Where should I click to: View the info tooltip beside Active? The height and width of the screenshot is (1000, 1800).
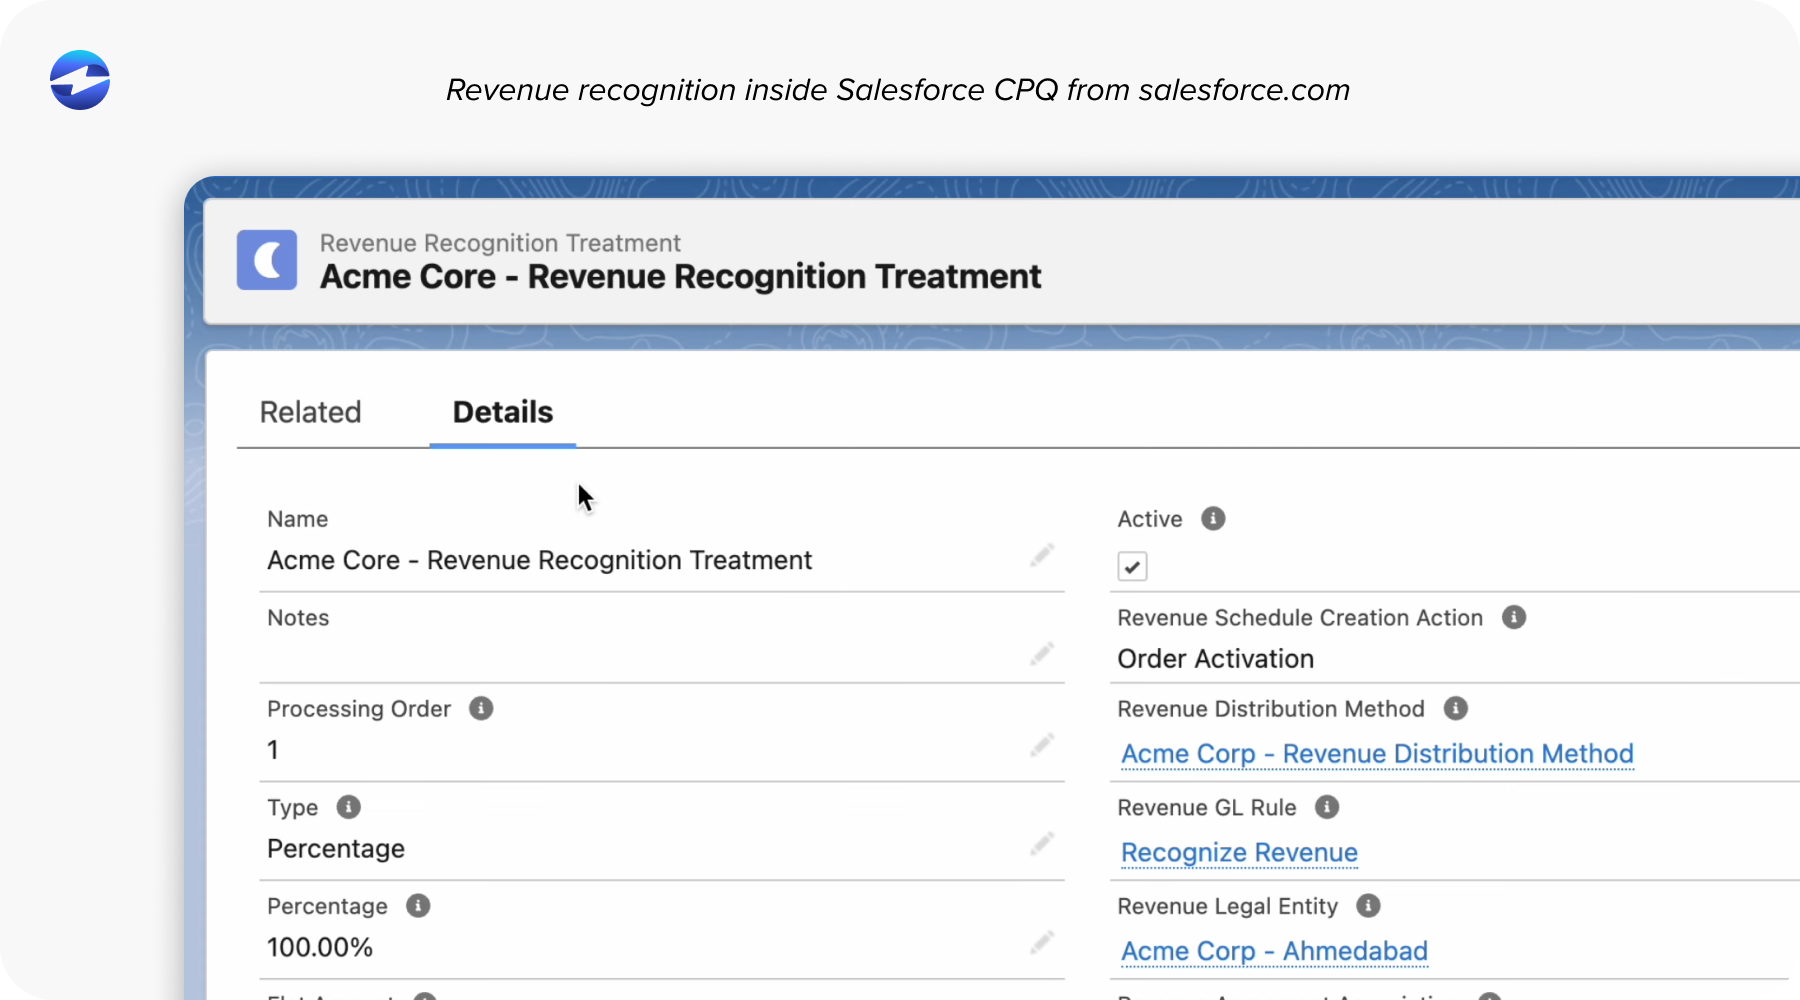click(1213, 518)
